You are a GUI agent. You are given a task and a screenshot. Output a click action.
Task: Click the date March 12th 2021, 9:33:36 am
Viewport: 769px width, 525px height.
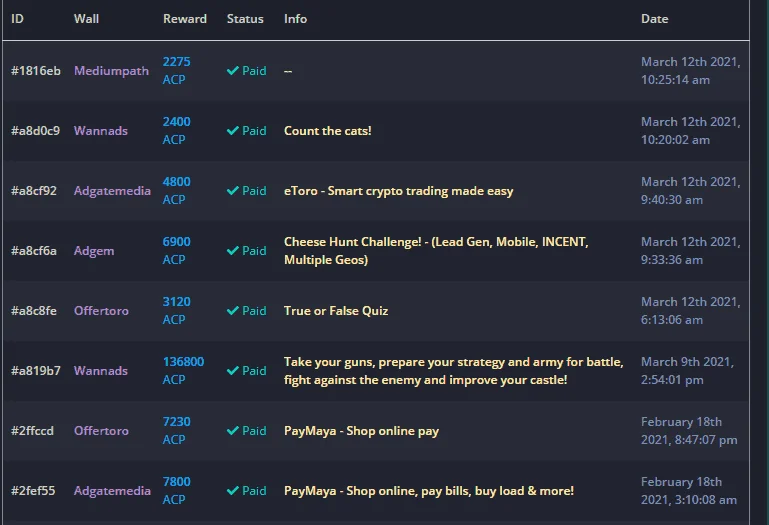pyautogui.click(x=691, y=251)
